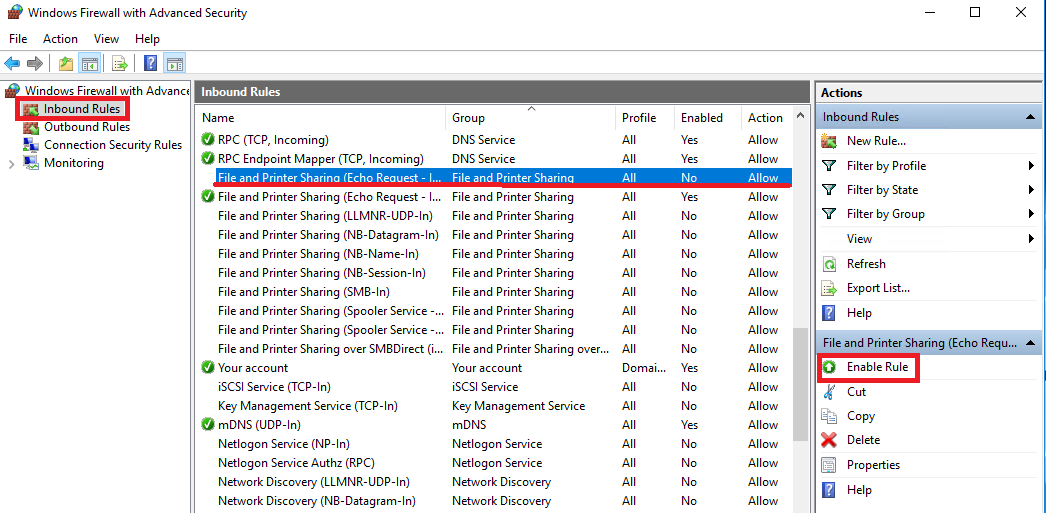Go forward with the toolbar Forward arrow
The height and width of the screenshot is (513, 1046).
[35, 63]
